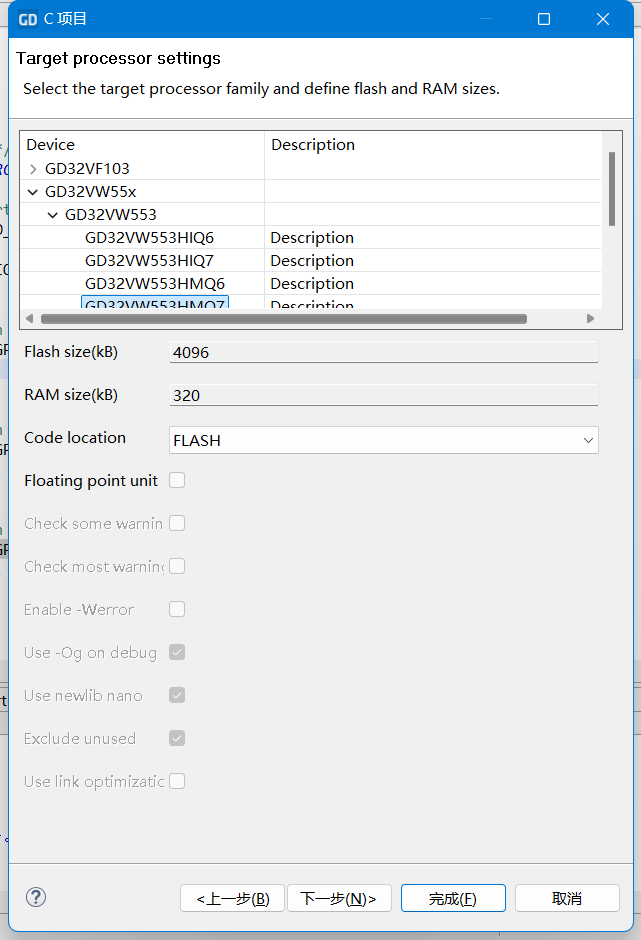Open the Code location FLASH dropdown
Screen dimensions: 641x940
[x=384, y=440]
